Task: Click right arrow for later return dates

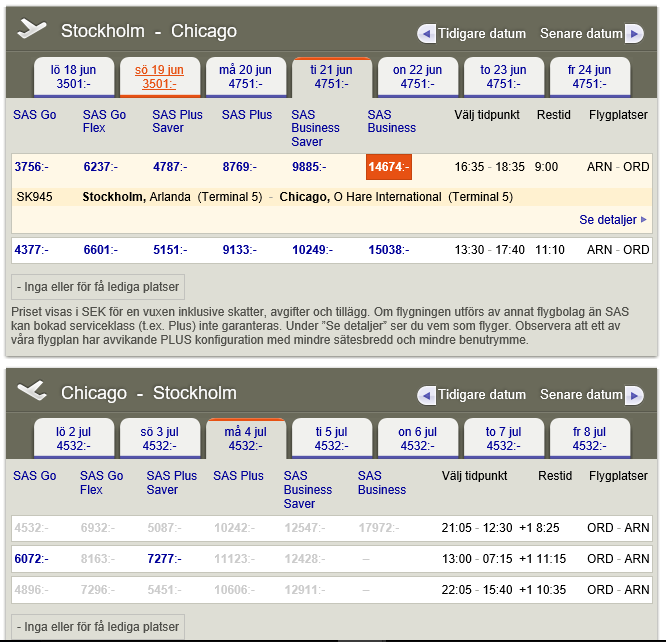Action: point(634,395)
